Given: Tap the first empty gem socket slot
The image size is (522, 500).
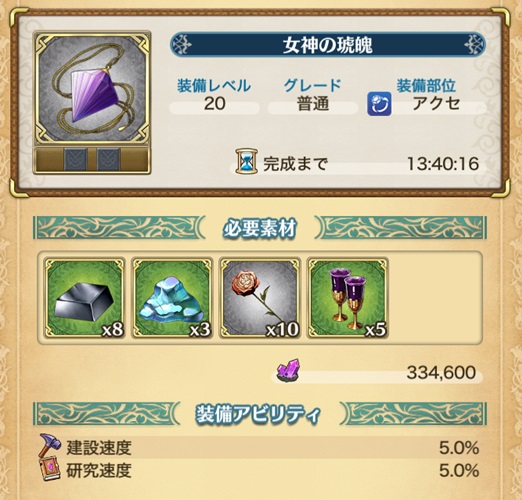Looking at the screenshot, I should [75, 159].
